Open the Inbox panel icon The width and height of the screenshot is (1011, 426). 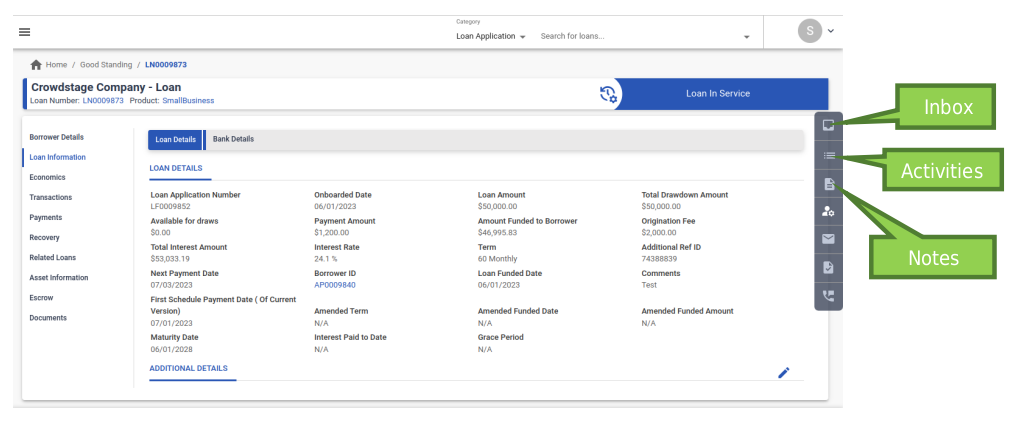[x=828, y=125]
